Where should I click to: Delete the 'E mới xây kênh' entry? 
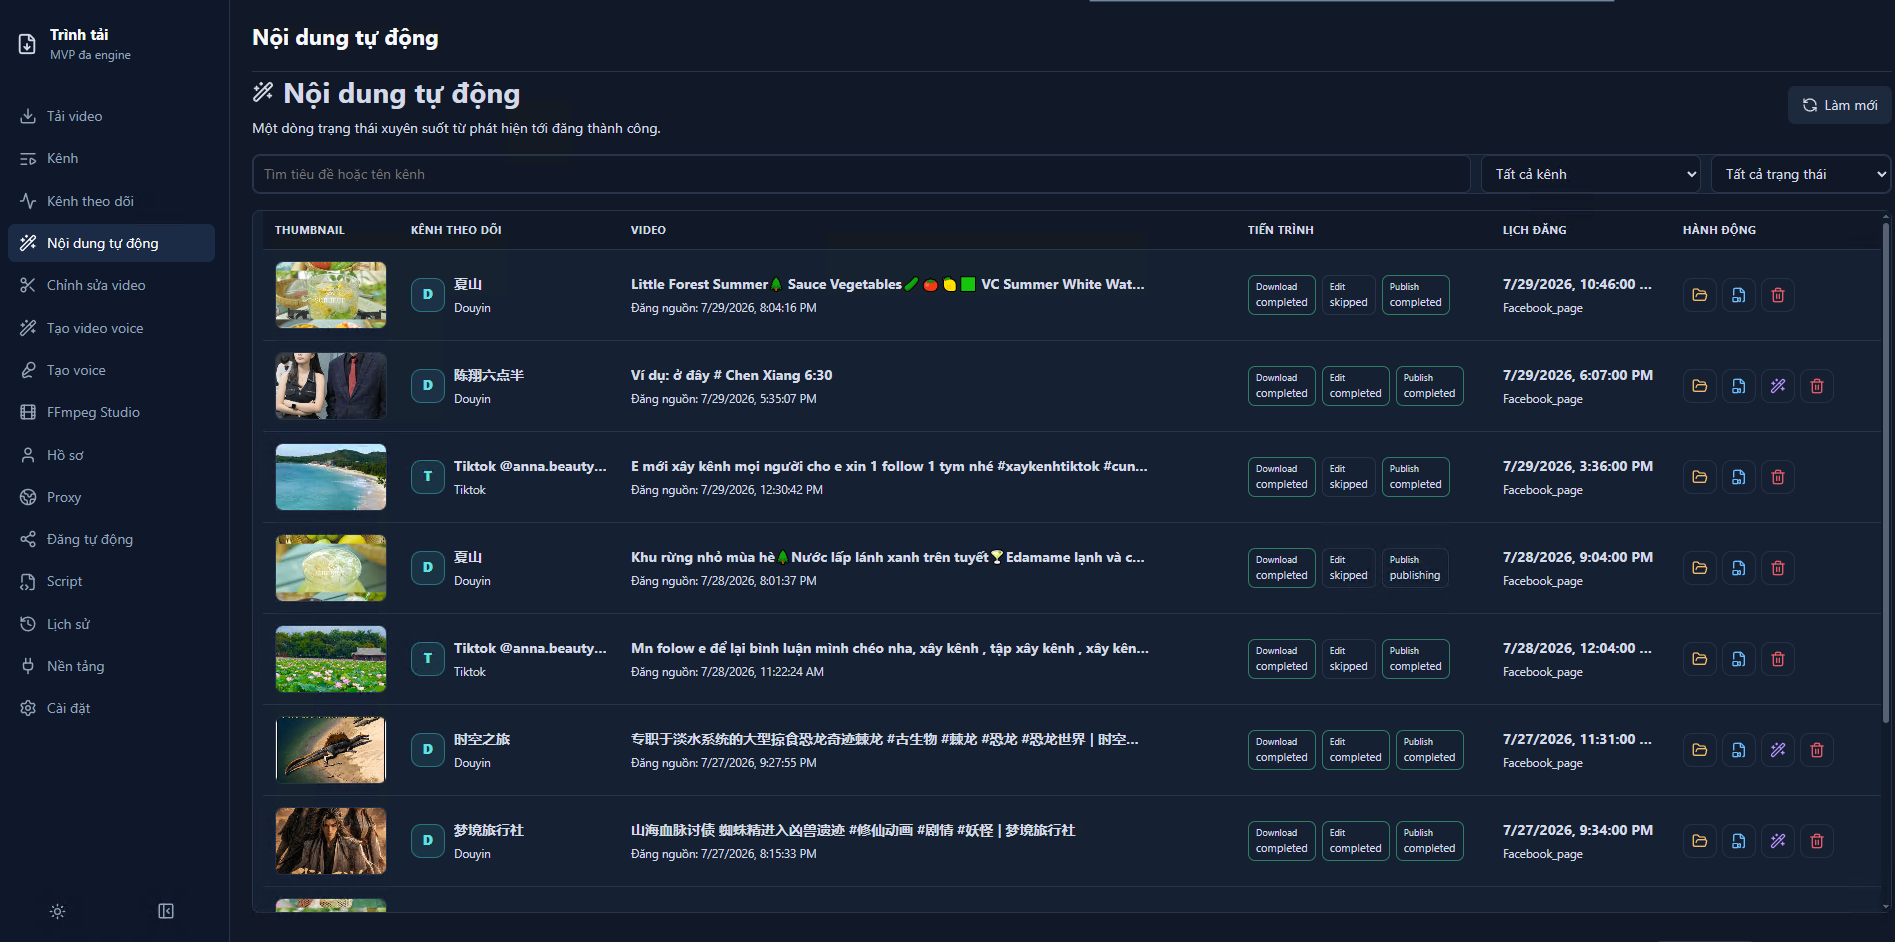(x=1778, y=477)
